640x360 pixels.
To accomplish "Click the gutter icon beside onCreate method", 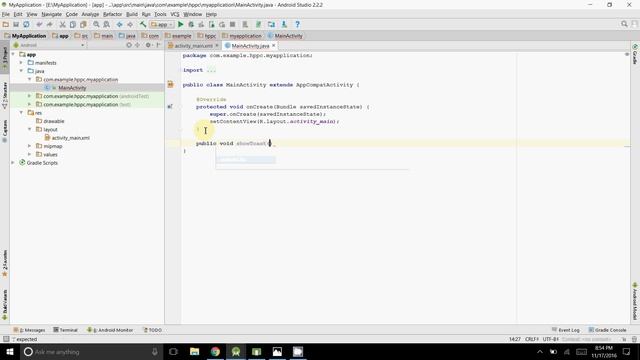I will 170,107.
